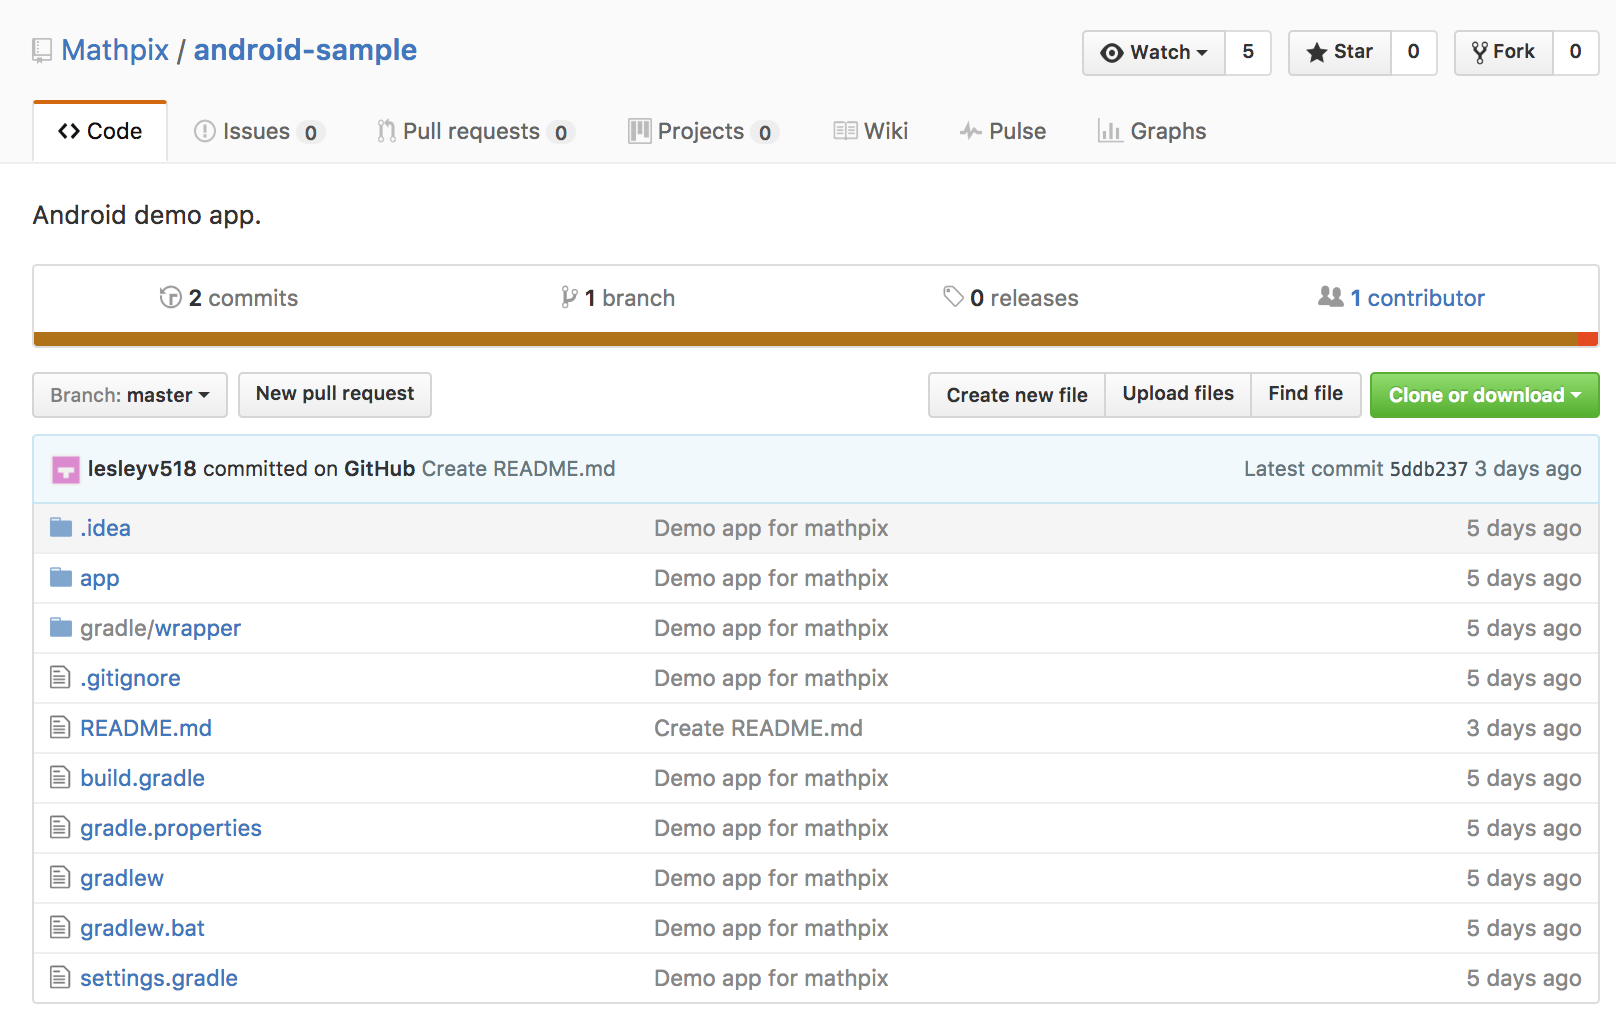Click the tag icon beside 0 releases

953,296
